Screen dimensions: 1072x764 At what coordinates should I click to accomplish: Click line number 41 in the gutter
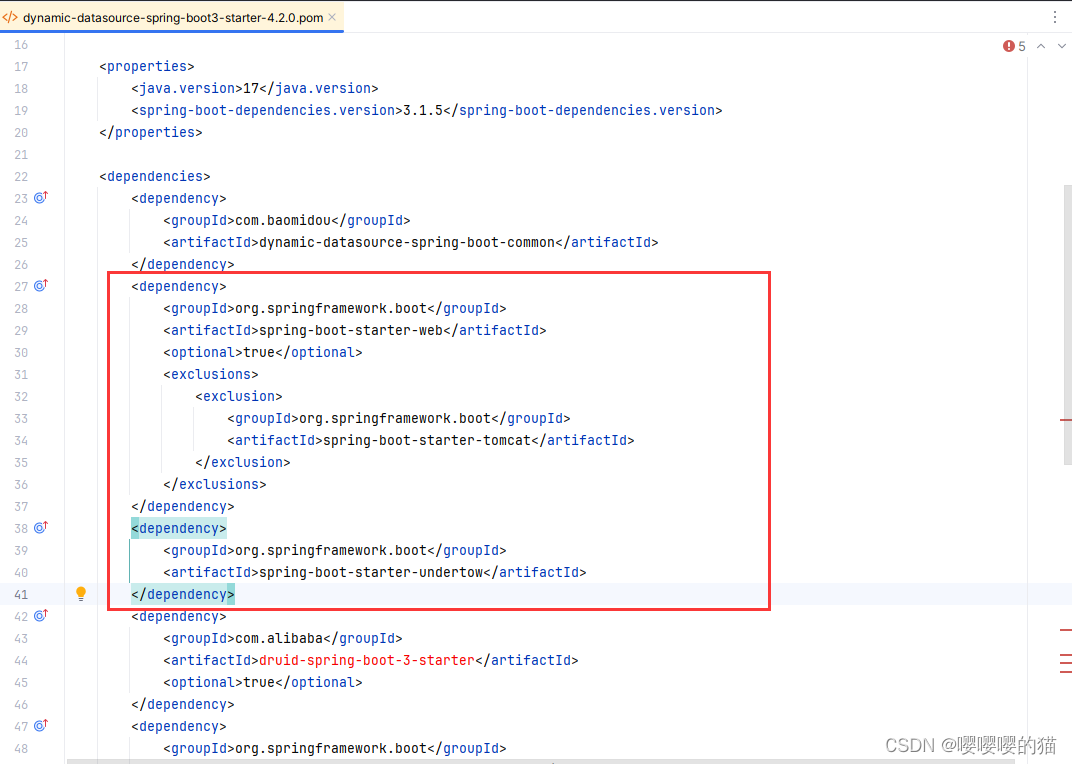tap(21, 593)
